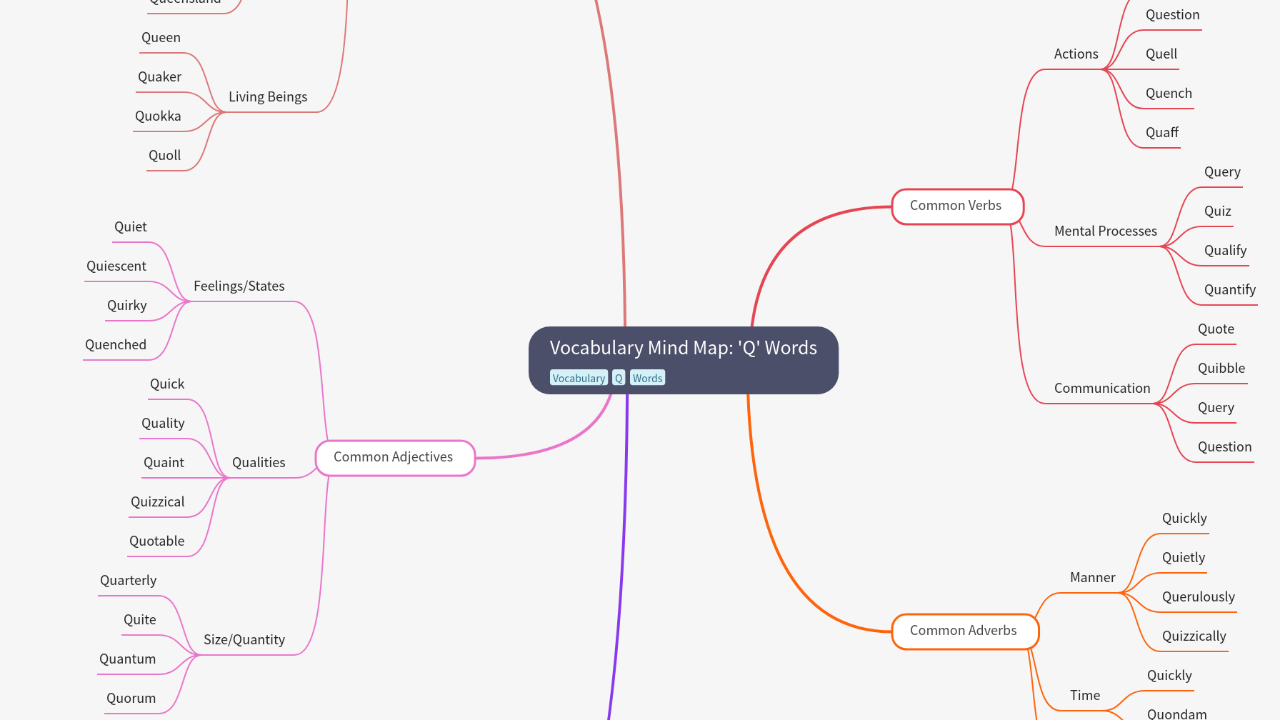The height and width of the screenshot is (720, 1280).
Task: Select the Living Beings branch
Action: pos(267,97)
